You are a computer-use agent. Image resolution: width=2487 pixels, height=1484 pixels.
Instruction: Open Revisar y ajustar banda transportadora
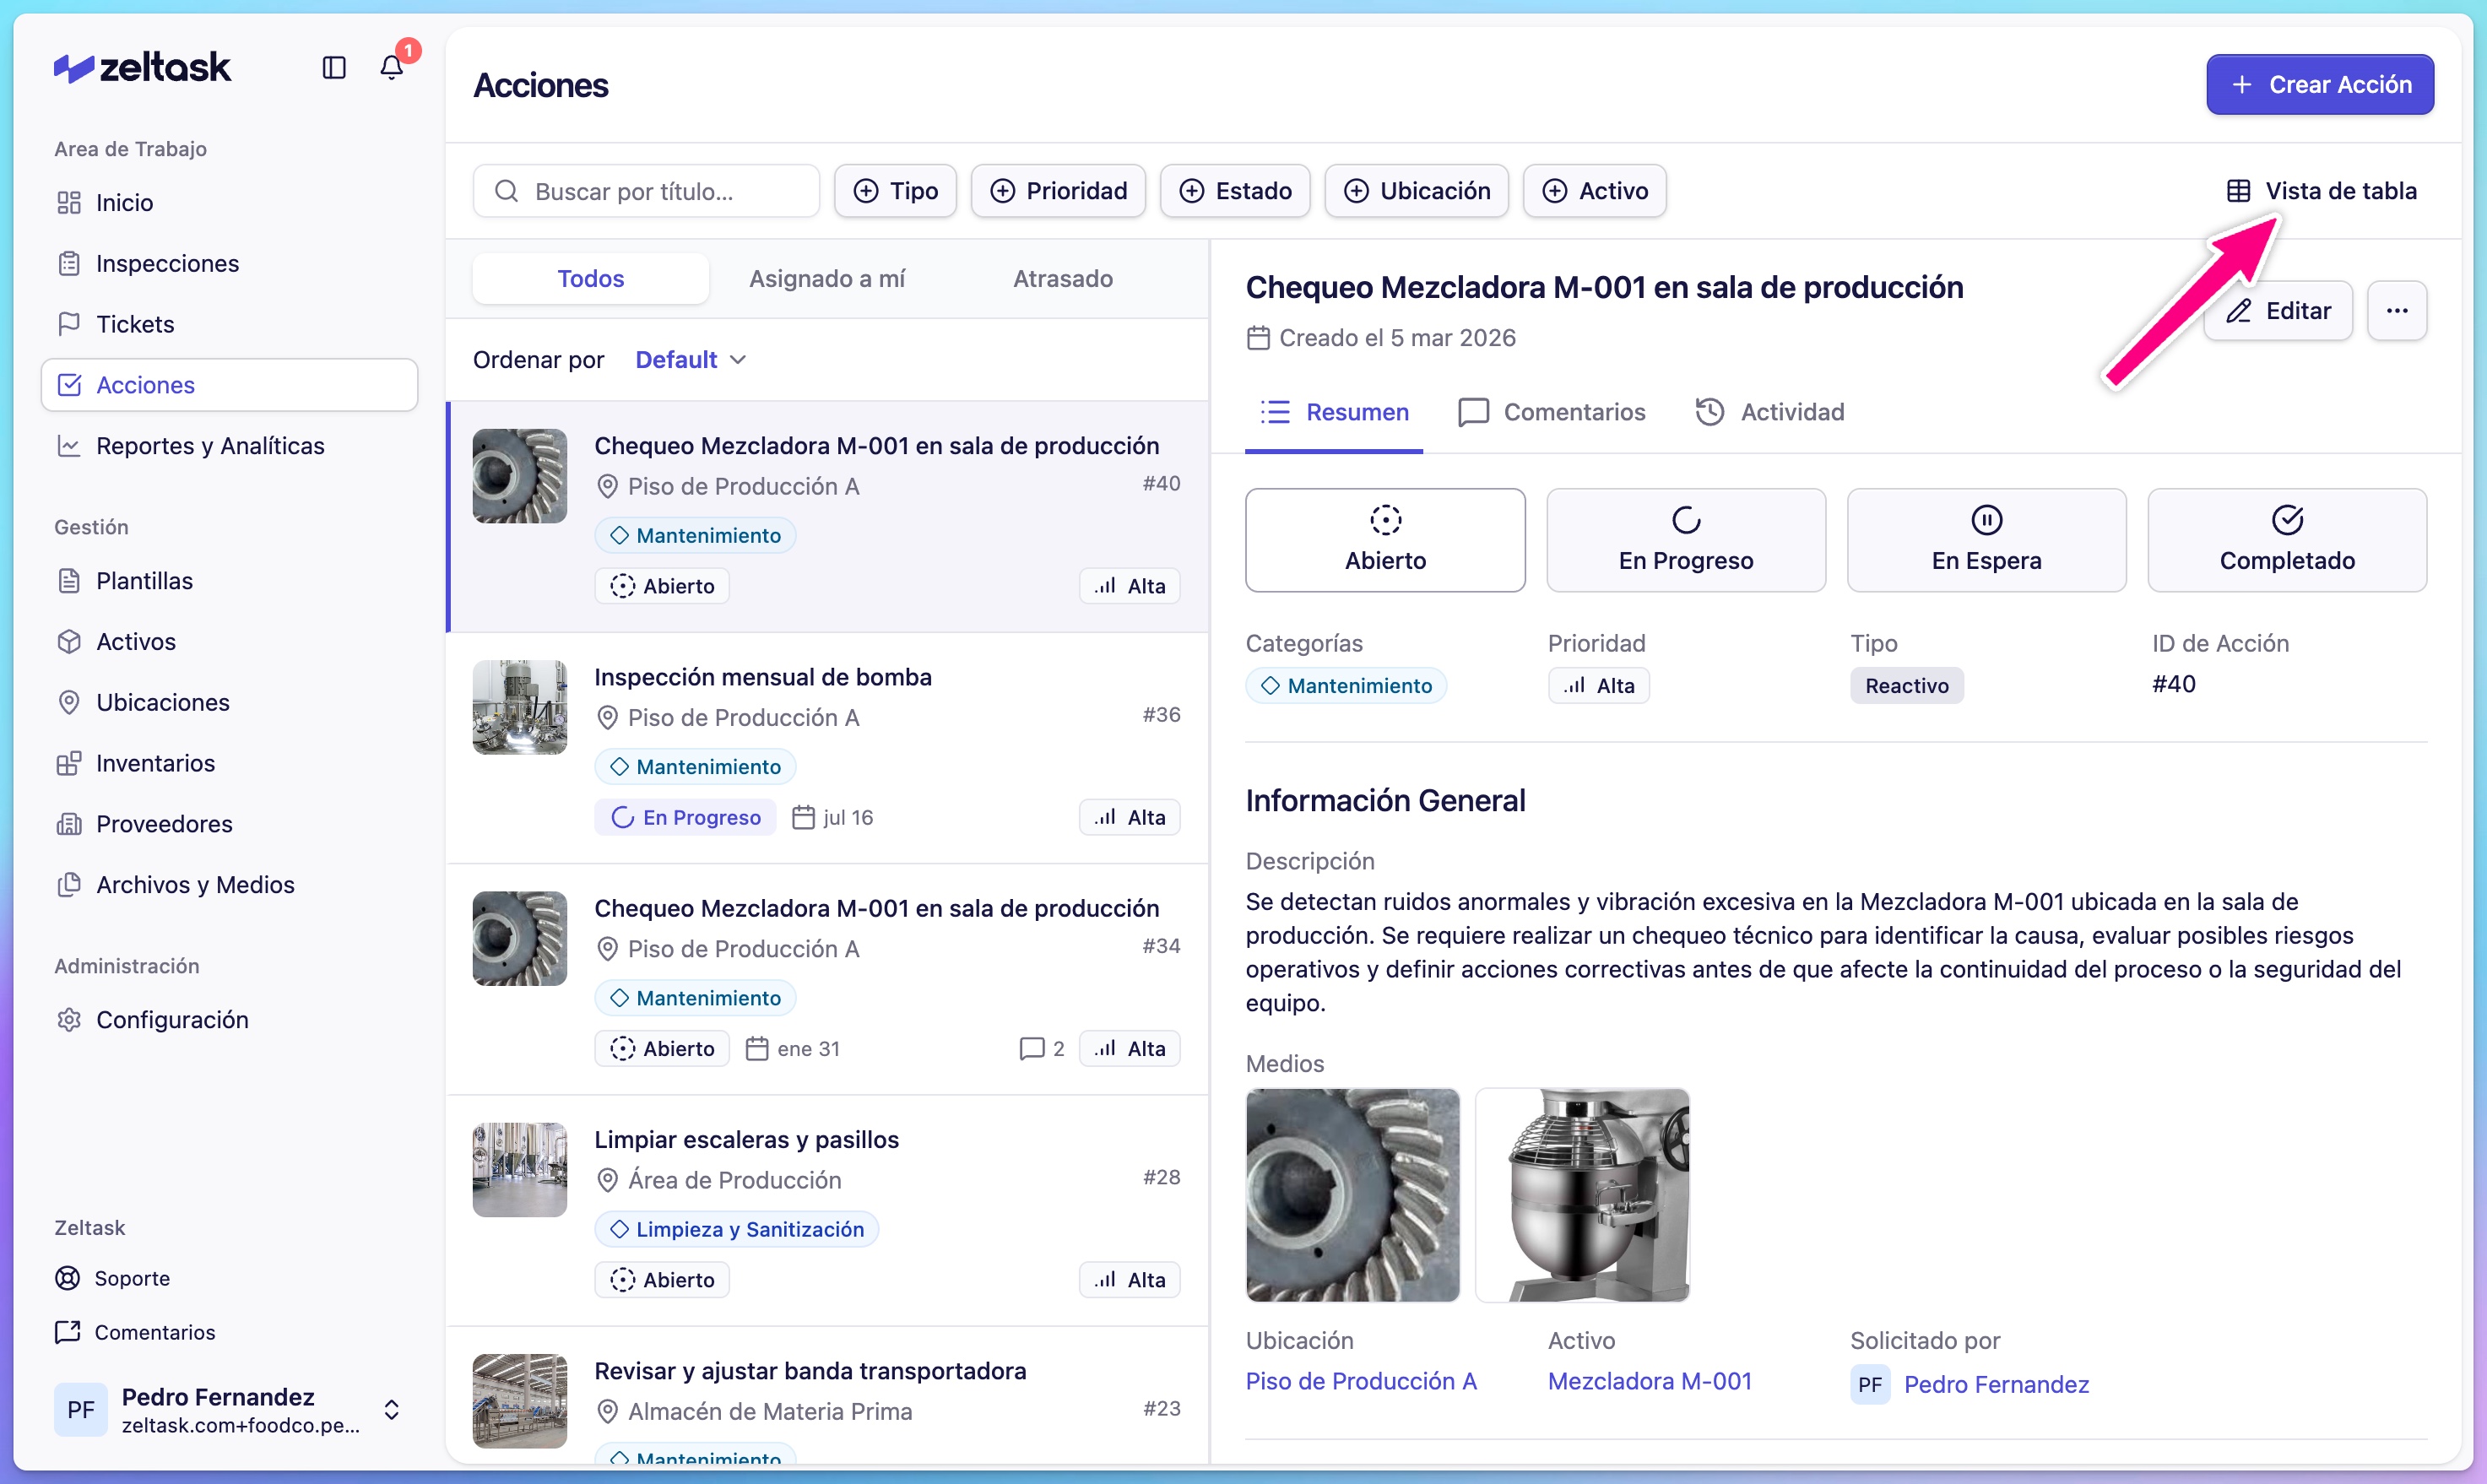tap(810, 1371)
